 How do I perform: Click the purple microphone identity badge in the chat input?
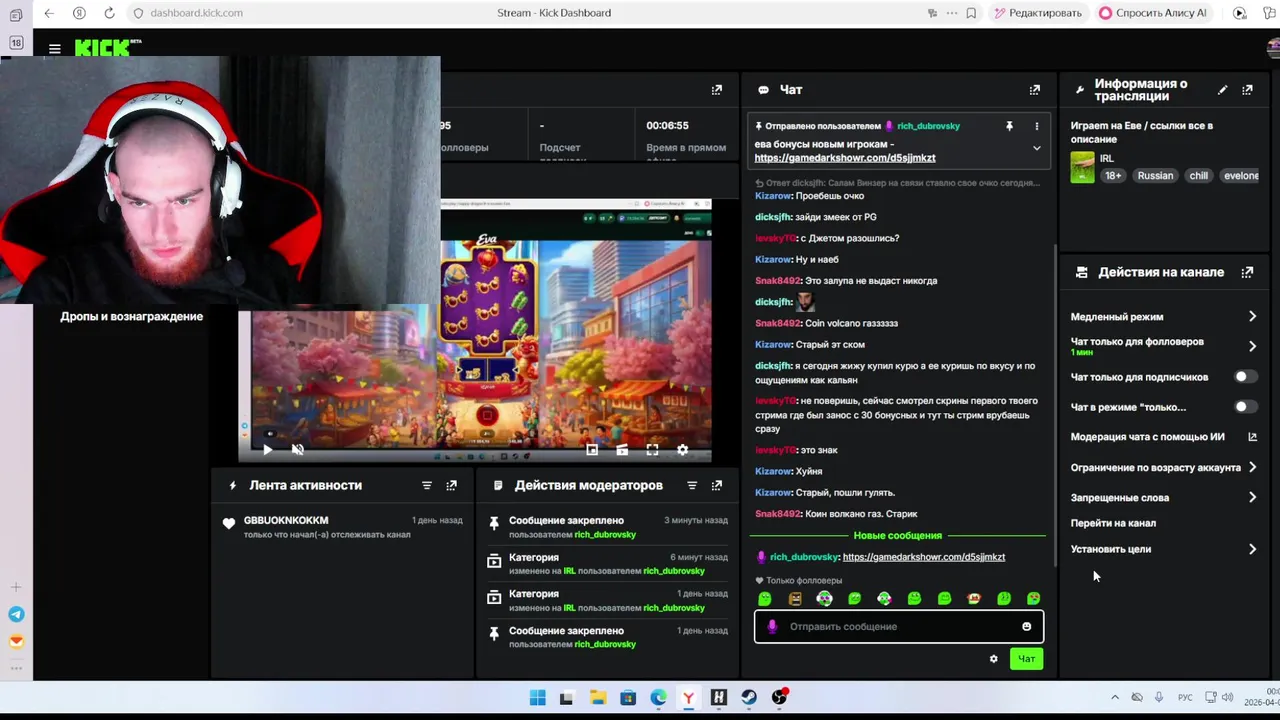[x=772, y=627]
